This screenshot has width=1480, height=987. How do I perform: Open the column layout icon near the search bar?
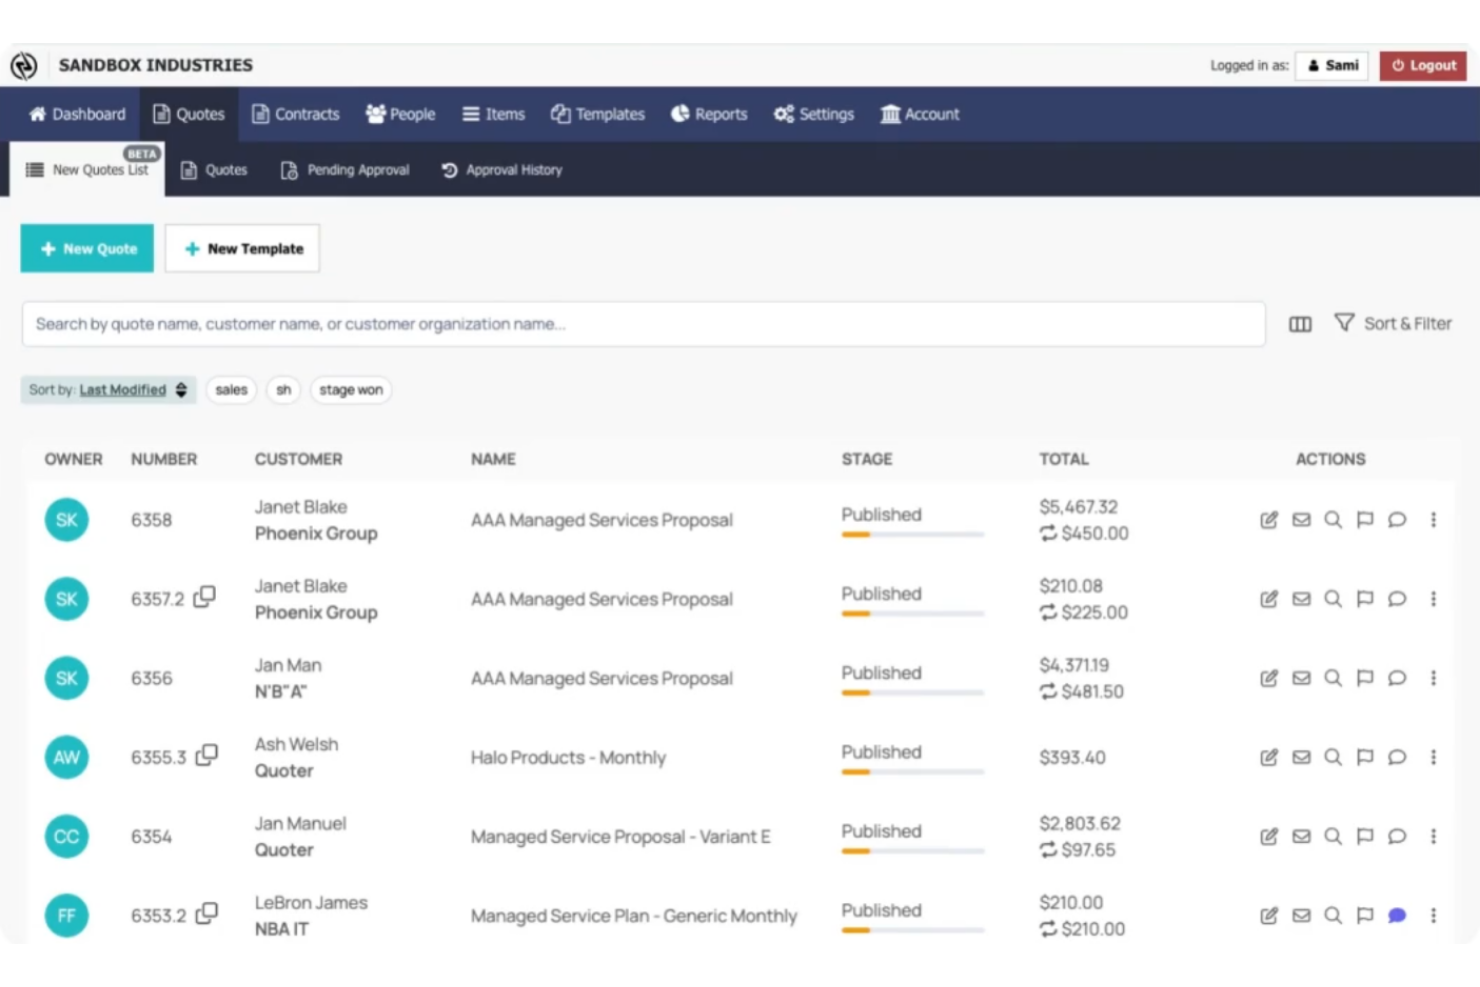click(x=1300, y=324)
